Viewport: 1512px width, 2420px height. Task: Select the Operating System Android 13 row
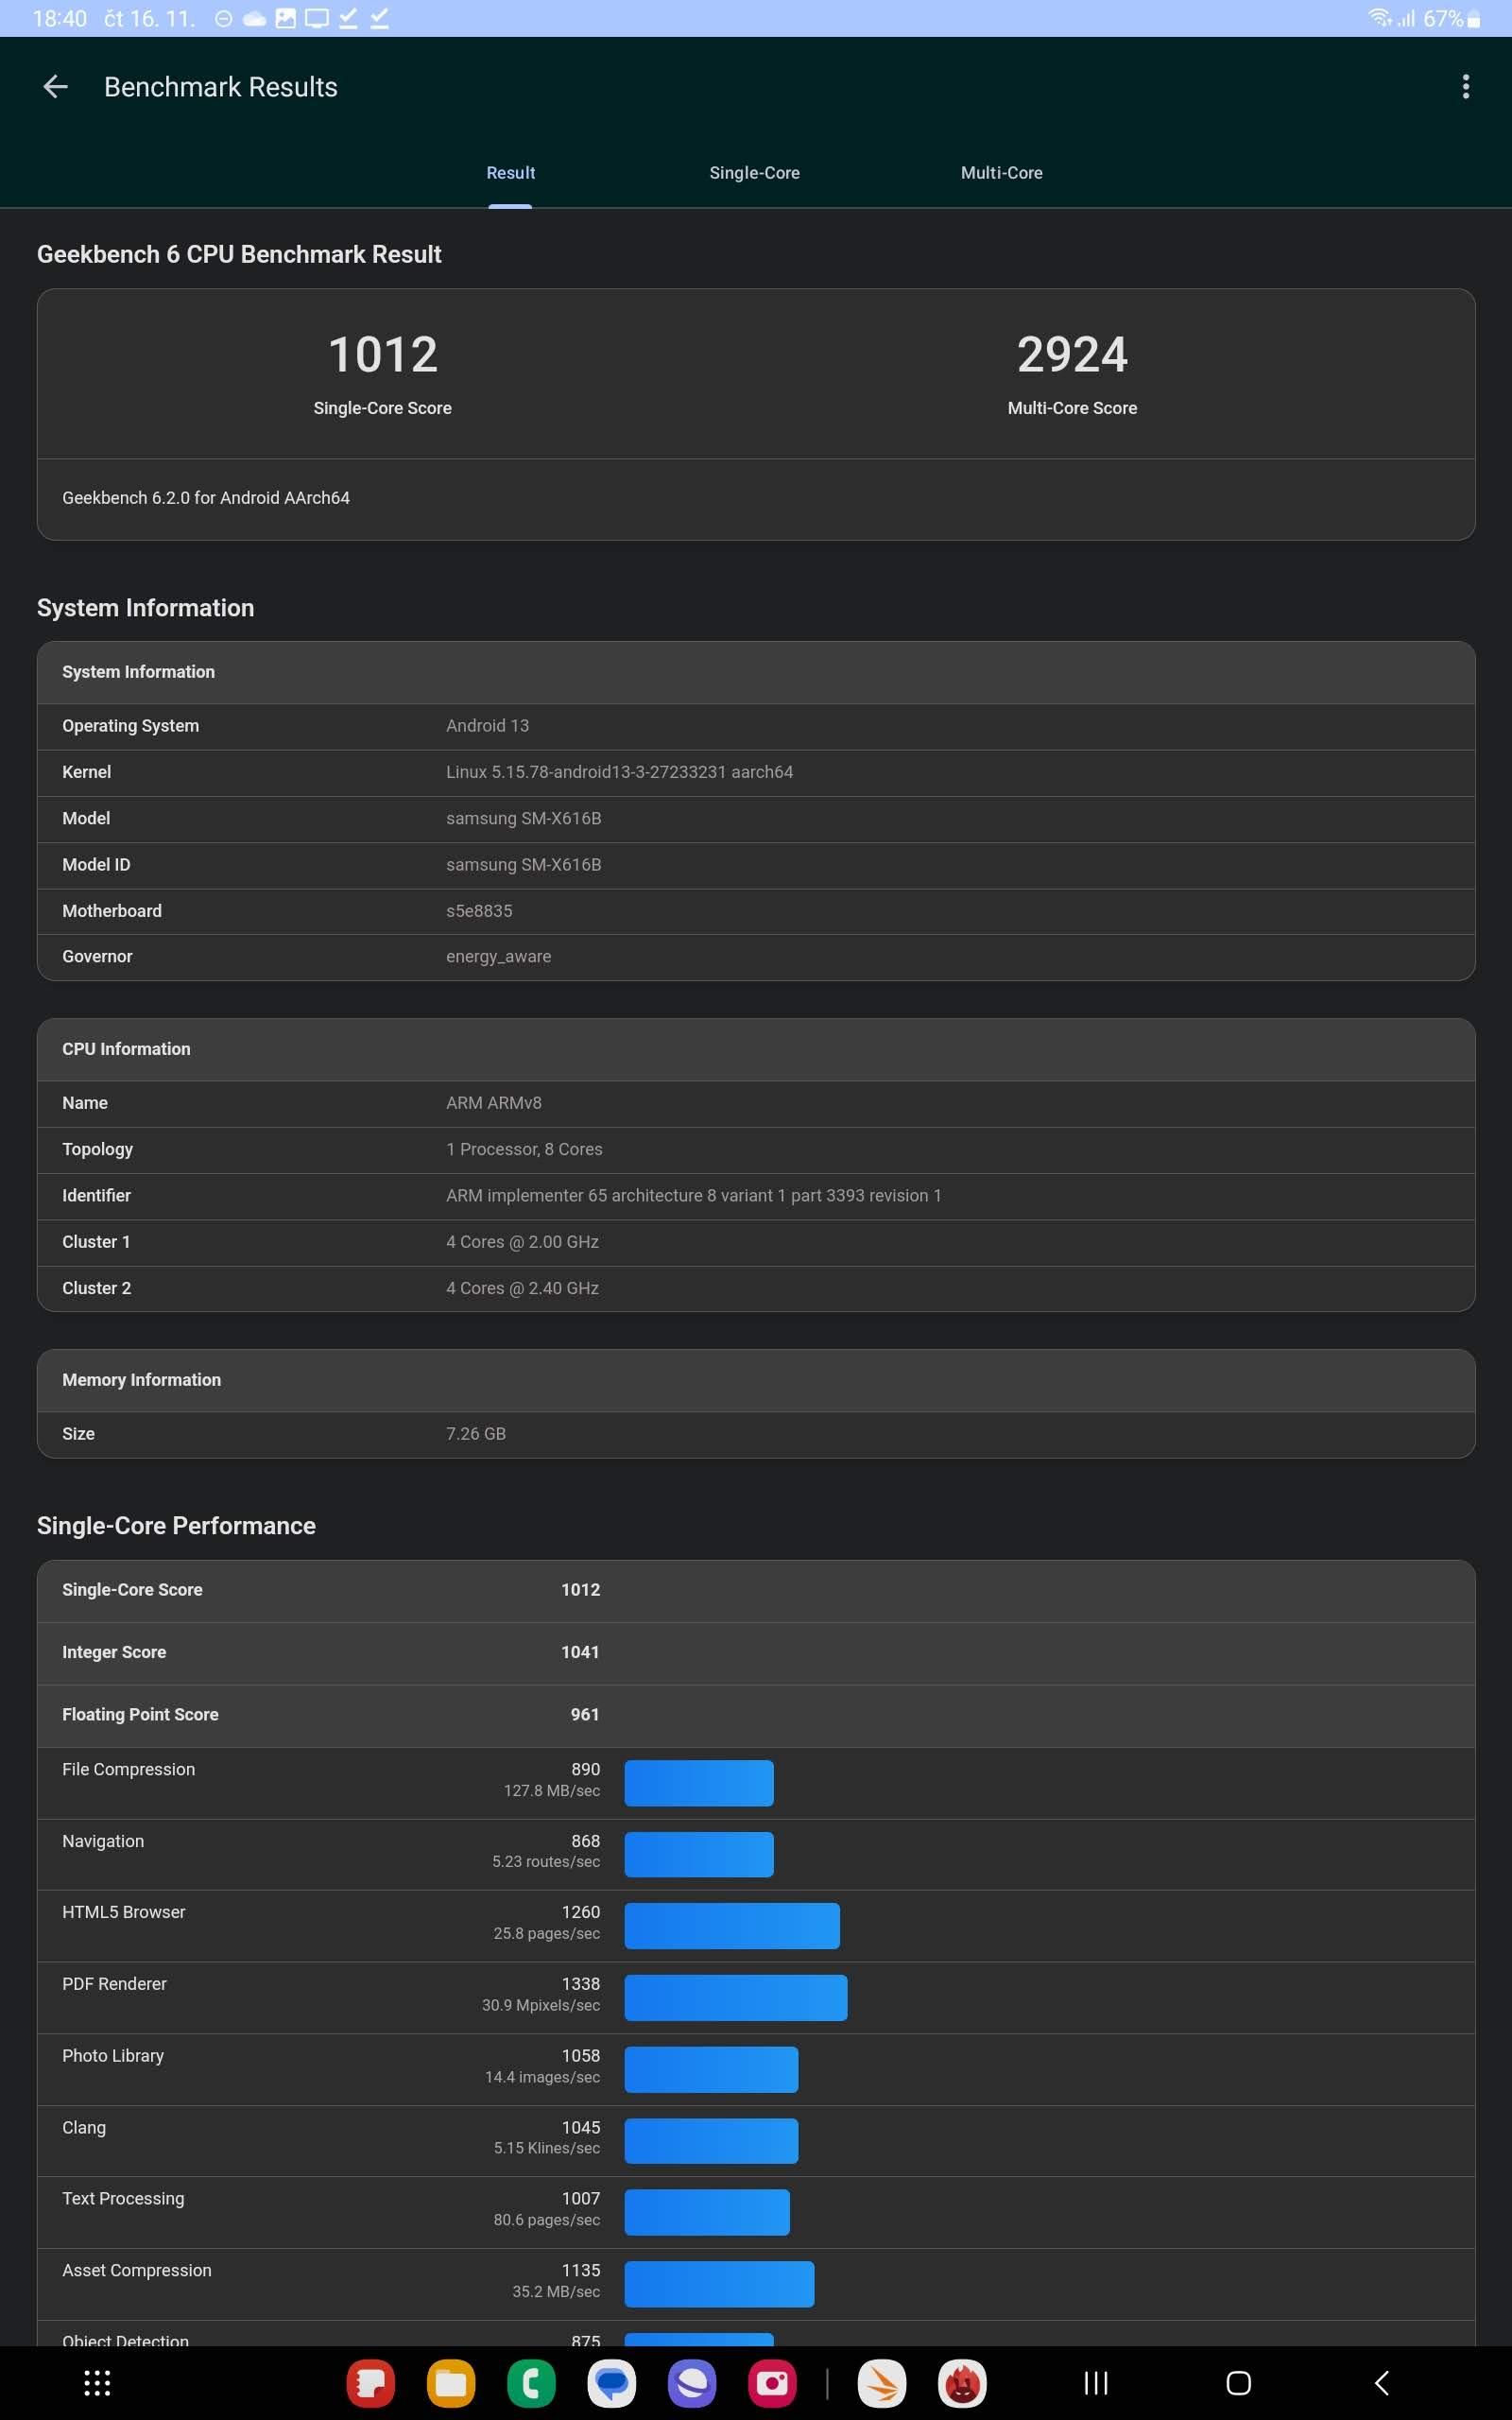tap(756, 726)
